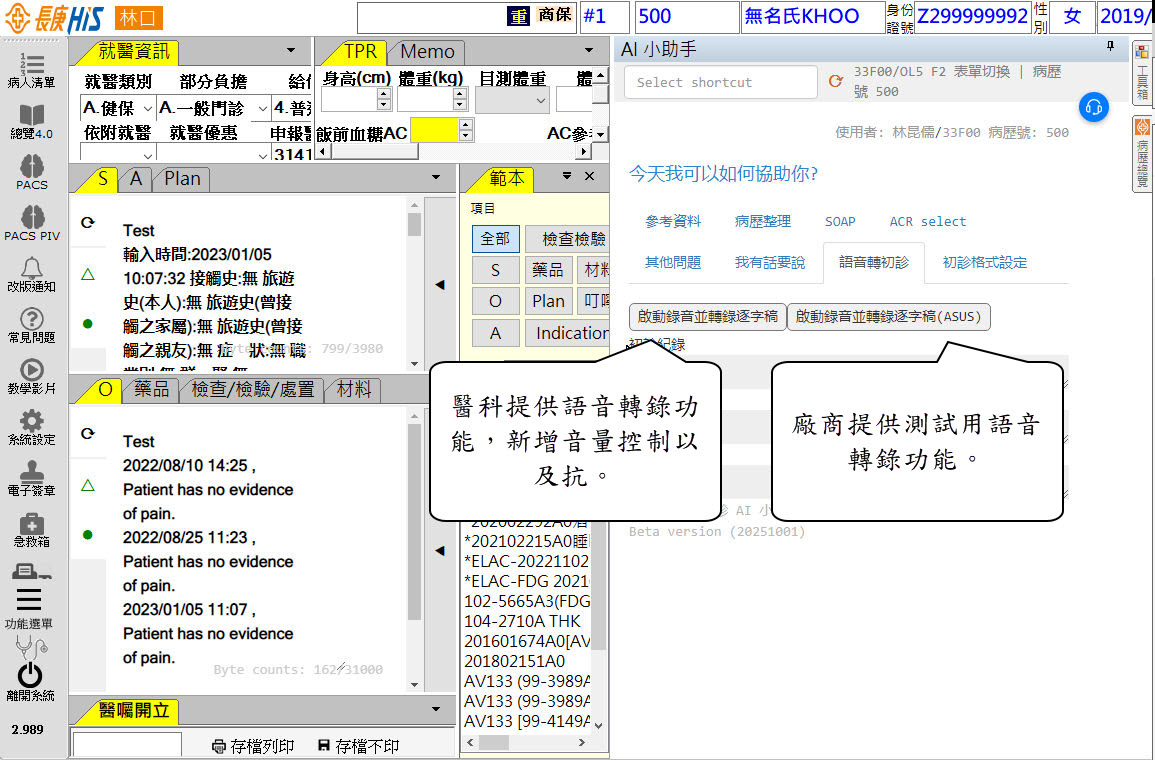Select the 初診格式設定 tab
The width and height of the screenshot is (1155, 760).
(984, 263)
